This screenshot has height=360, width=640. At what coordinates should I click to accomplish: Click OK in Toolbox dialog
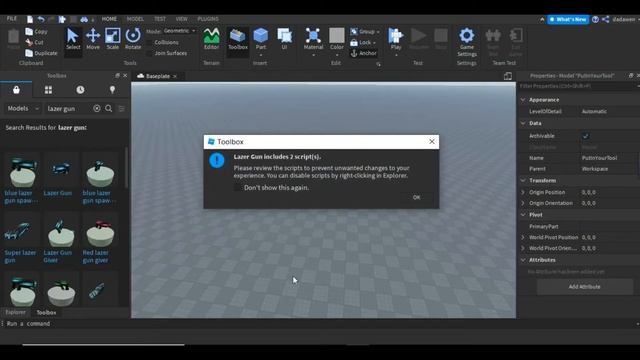(x=416, y=198)
